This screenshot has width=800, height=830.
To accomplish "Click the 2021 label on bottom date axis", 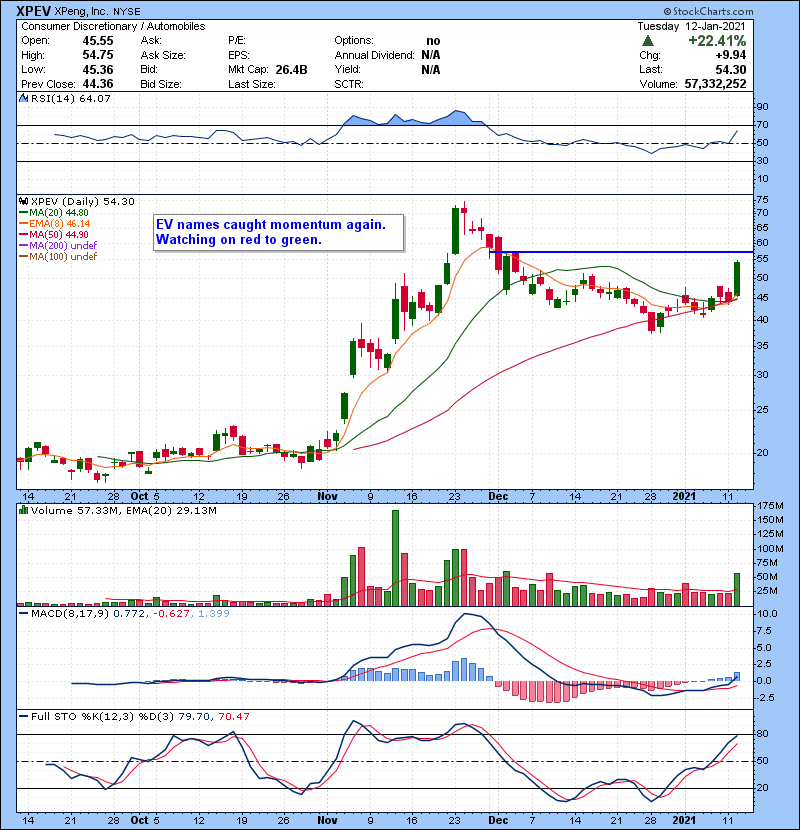I will tap(684, 820).
